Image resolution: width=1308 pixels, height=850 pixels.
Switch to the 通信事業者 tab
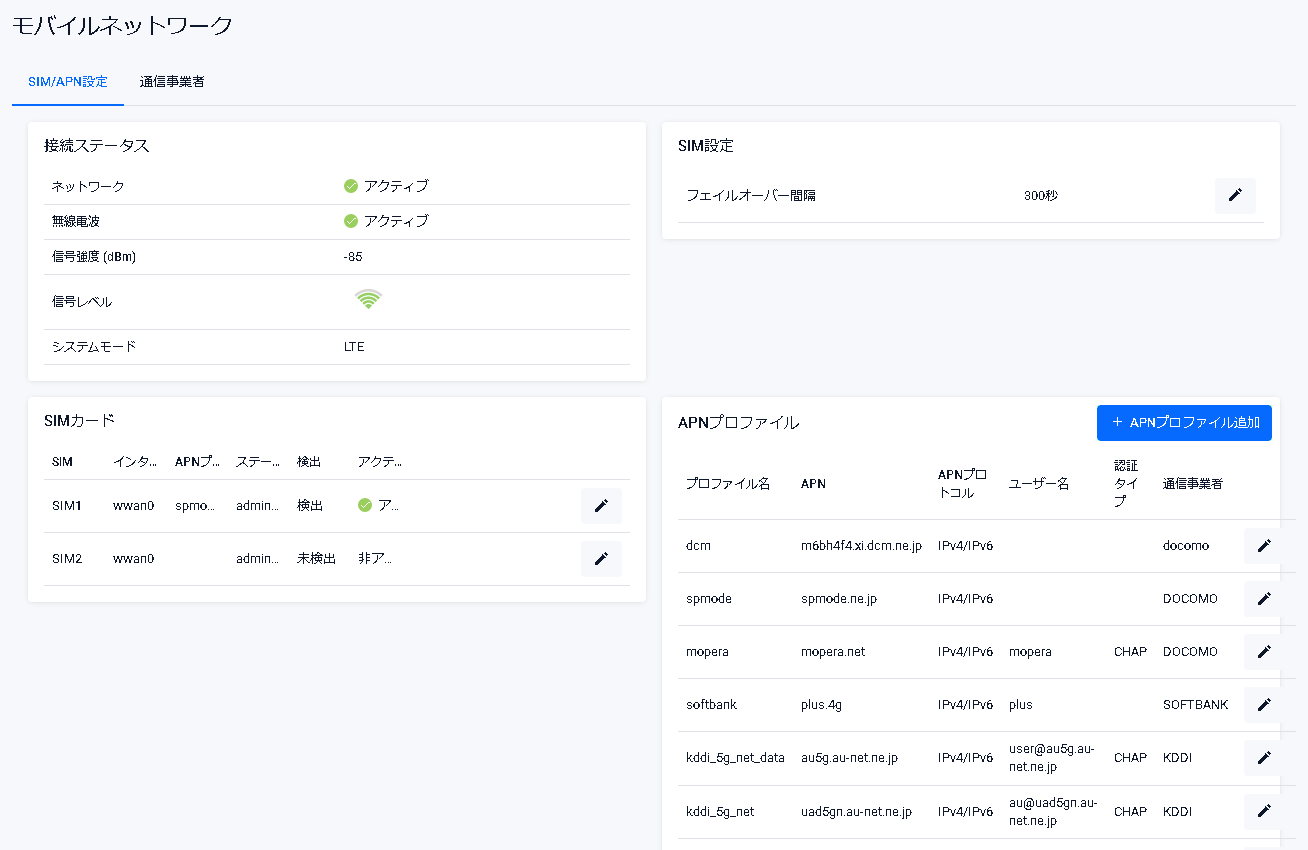[172, 82]
